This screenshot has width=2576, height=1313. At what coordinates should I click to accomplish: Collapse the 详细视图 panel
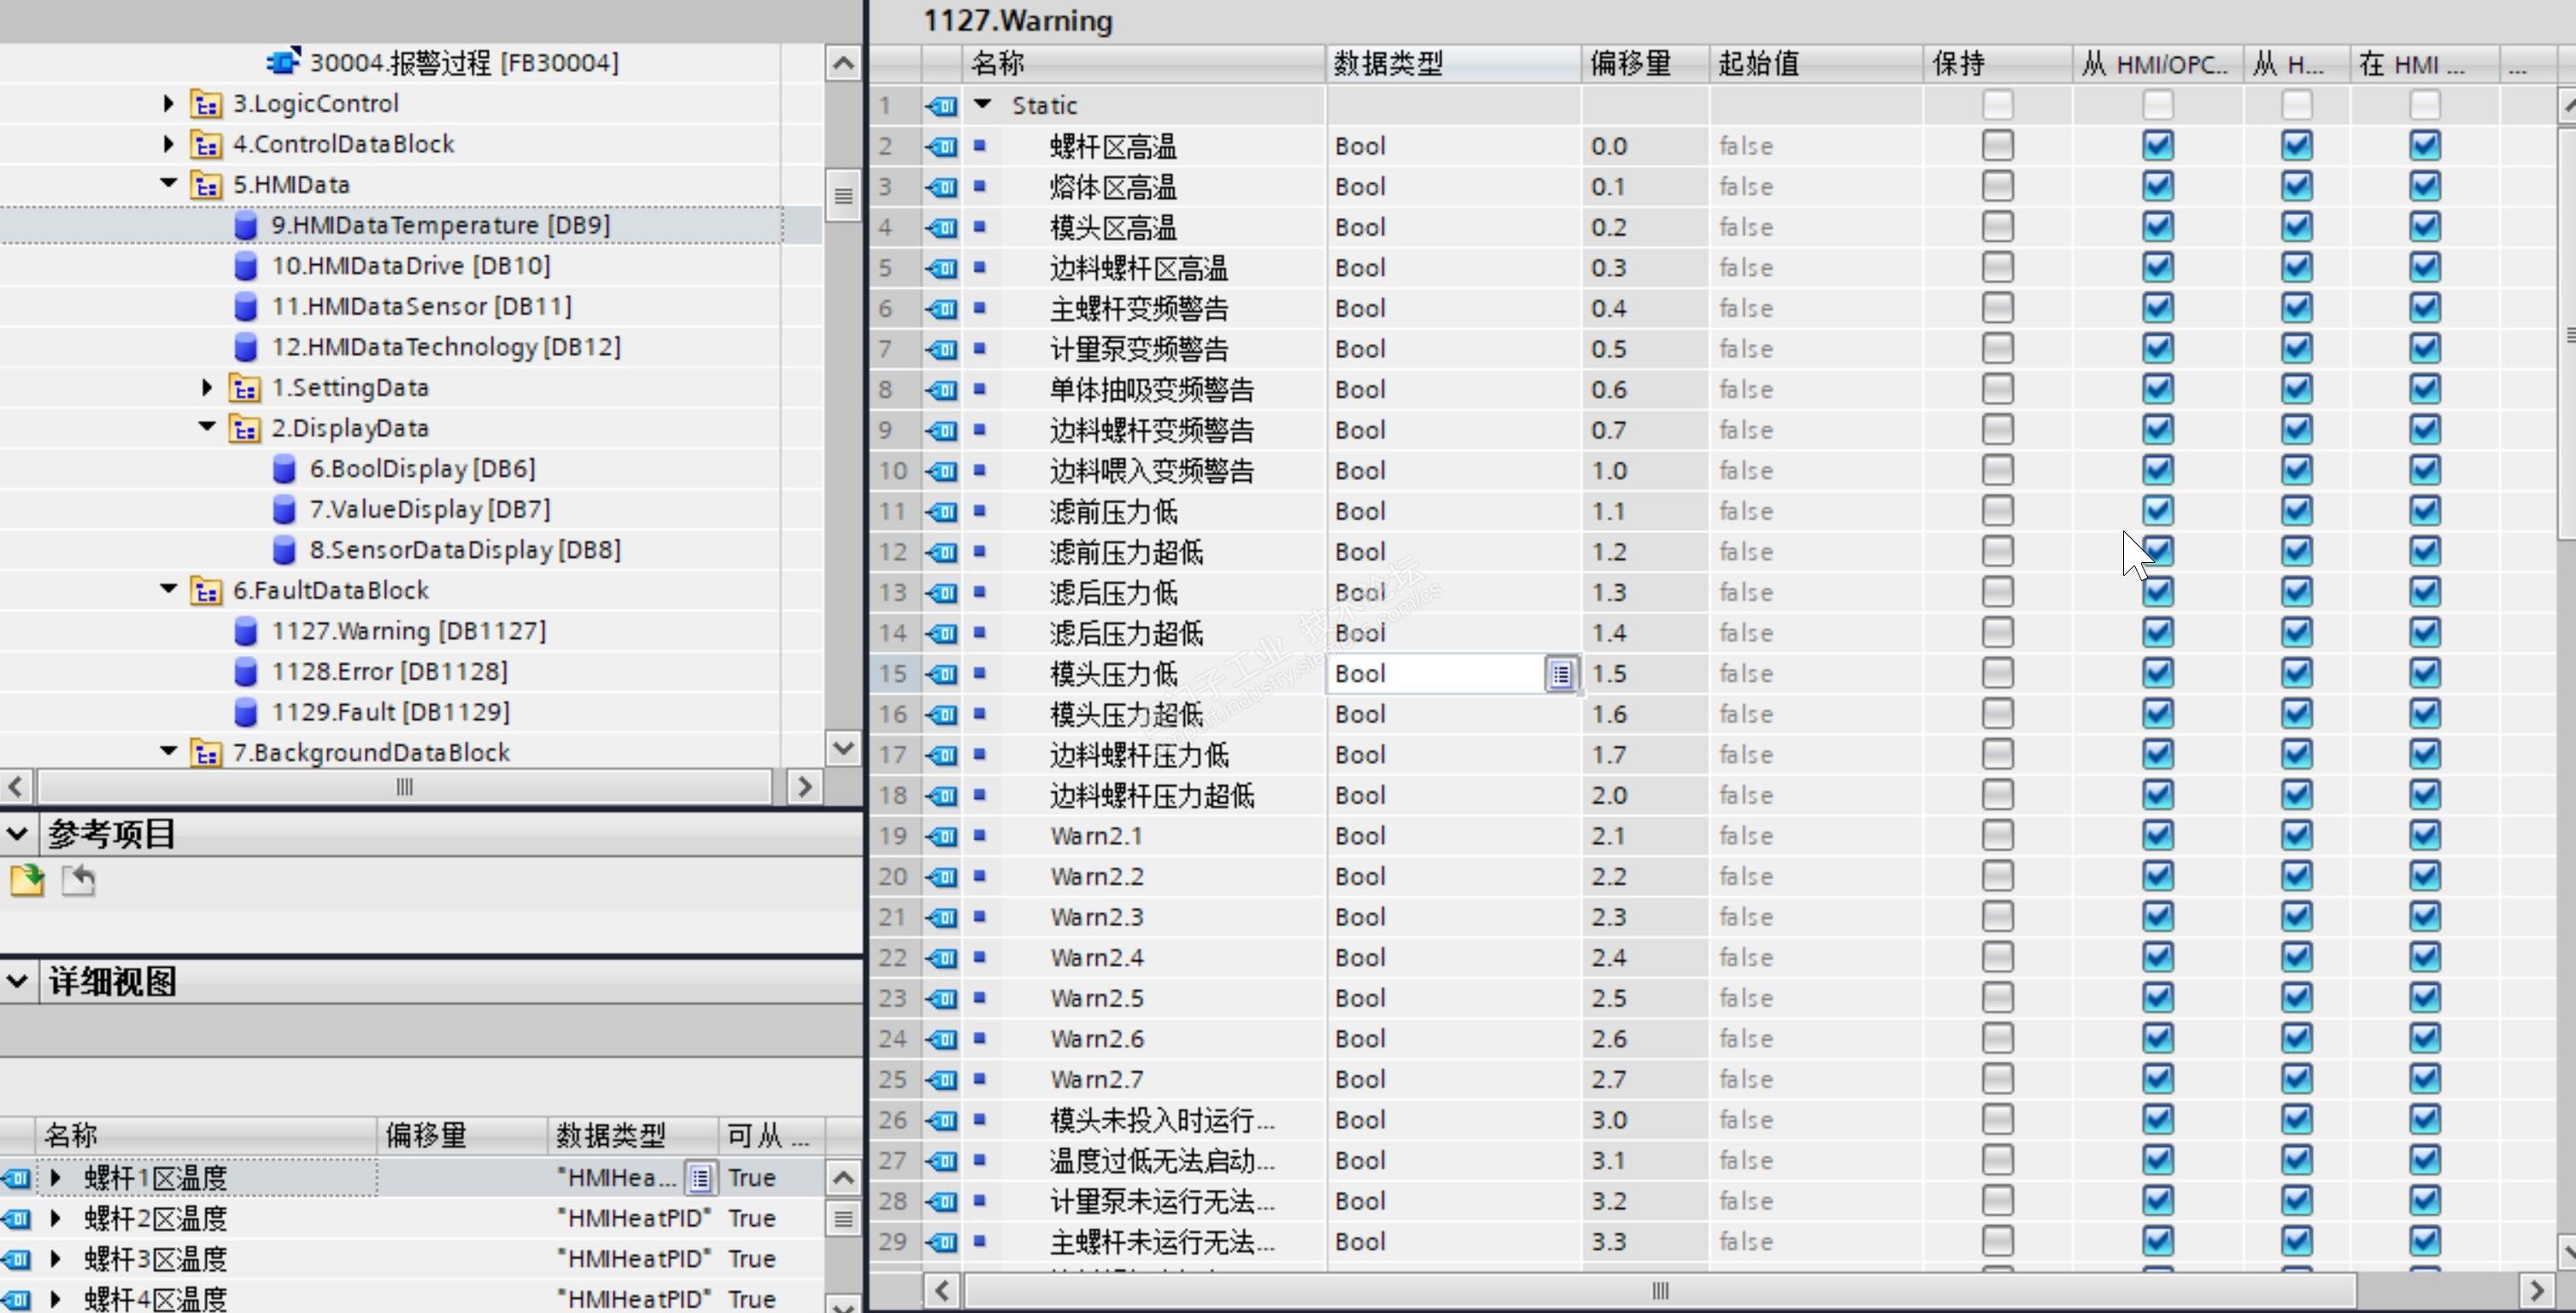pyautogui.click(x=17, y=981)
